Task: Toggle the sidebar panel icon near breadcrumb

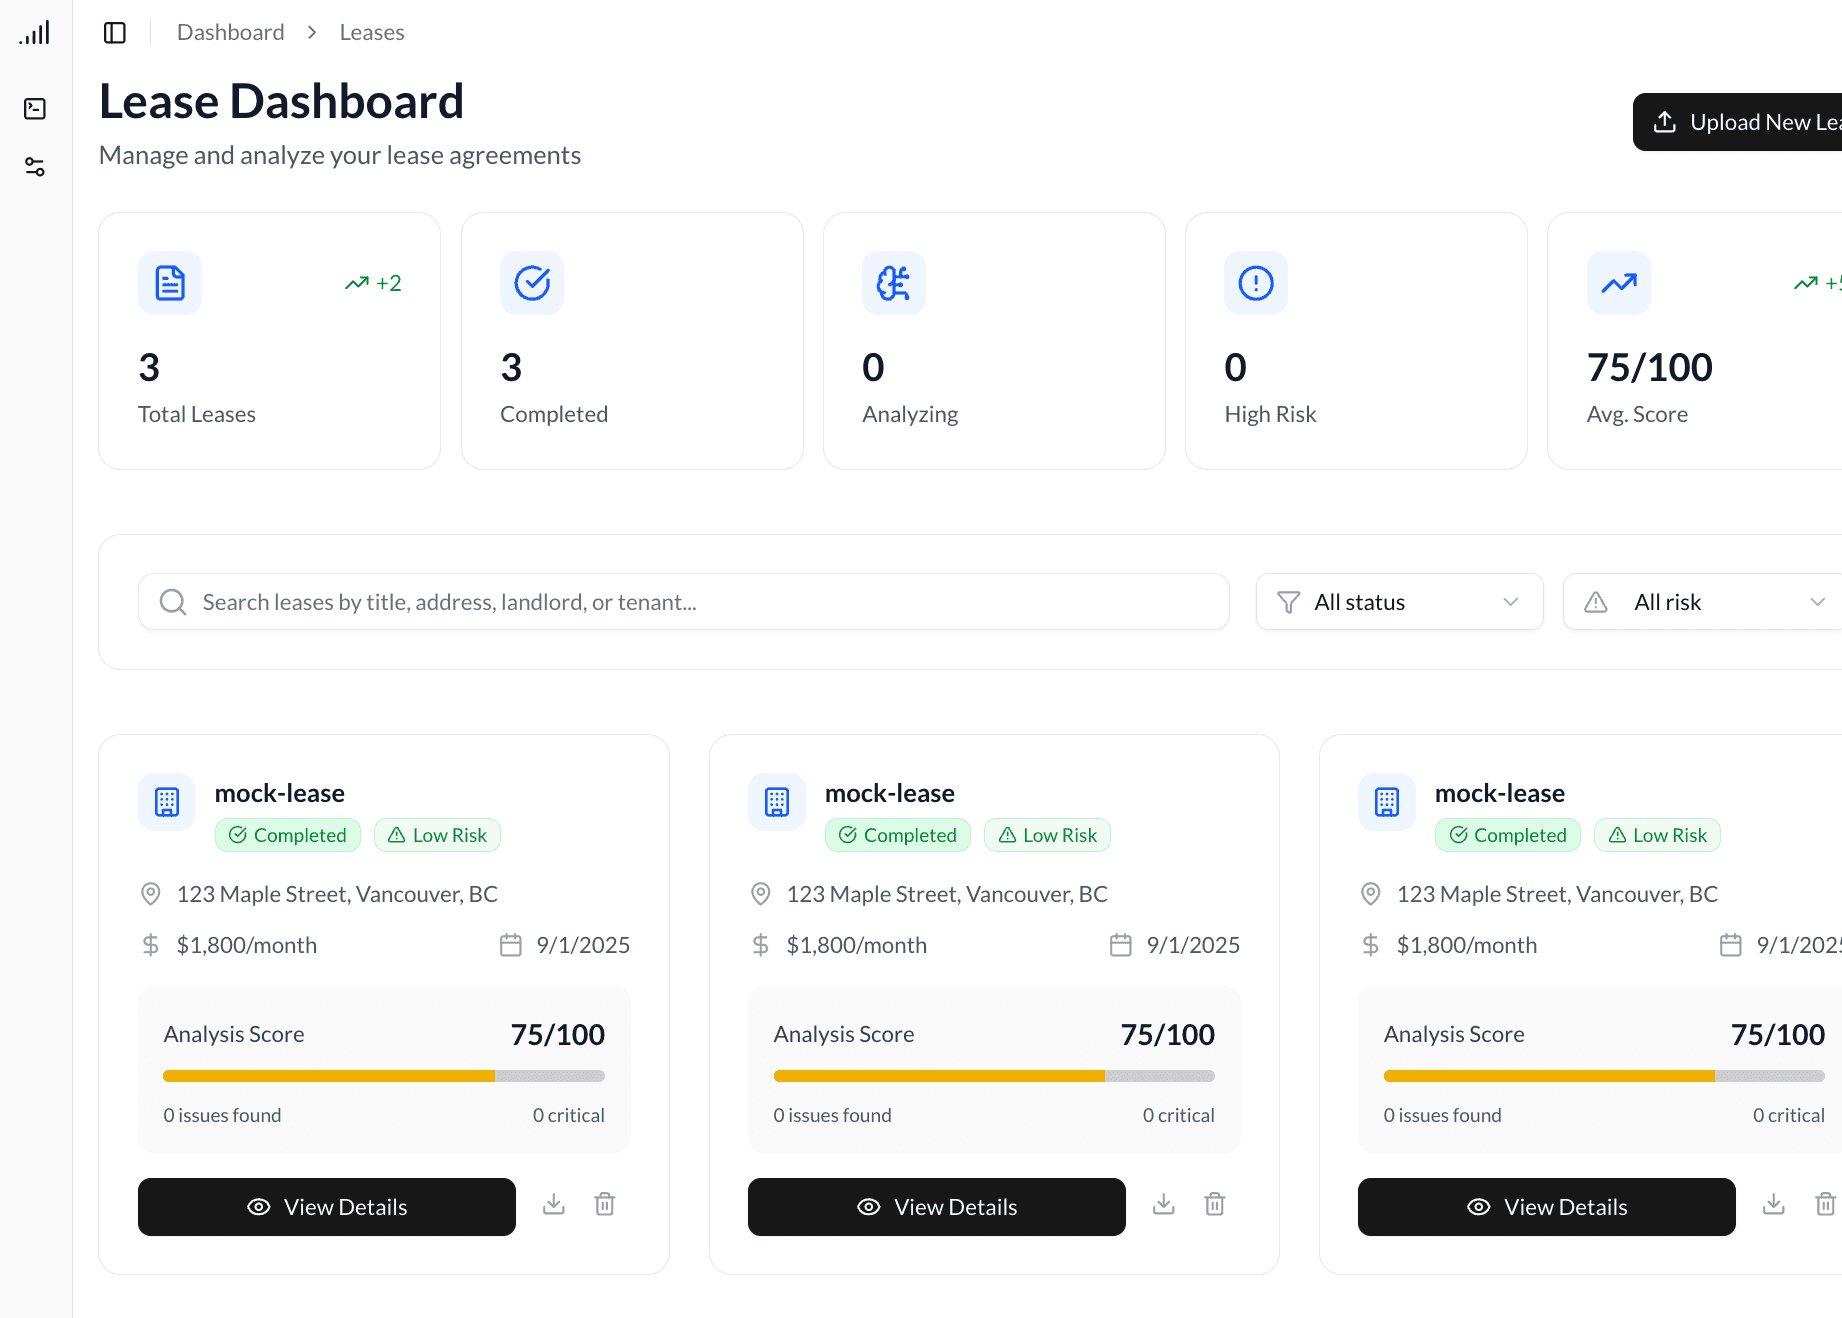Action: (x=114, y=32)
